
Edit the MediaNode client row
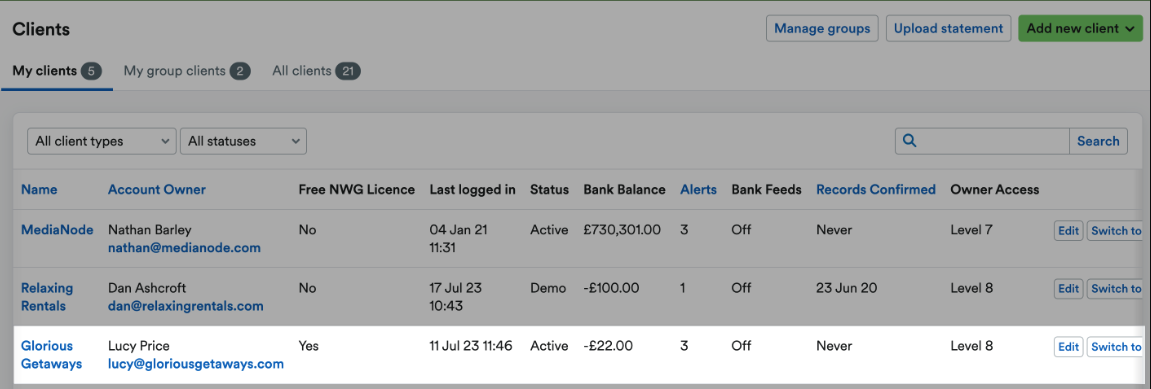1068,230
